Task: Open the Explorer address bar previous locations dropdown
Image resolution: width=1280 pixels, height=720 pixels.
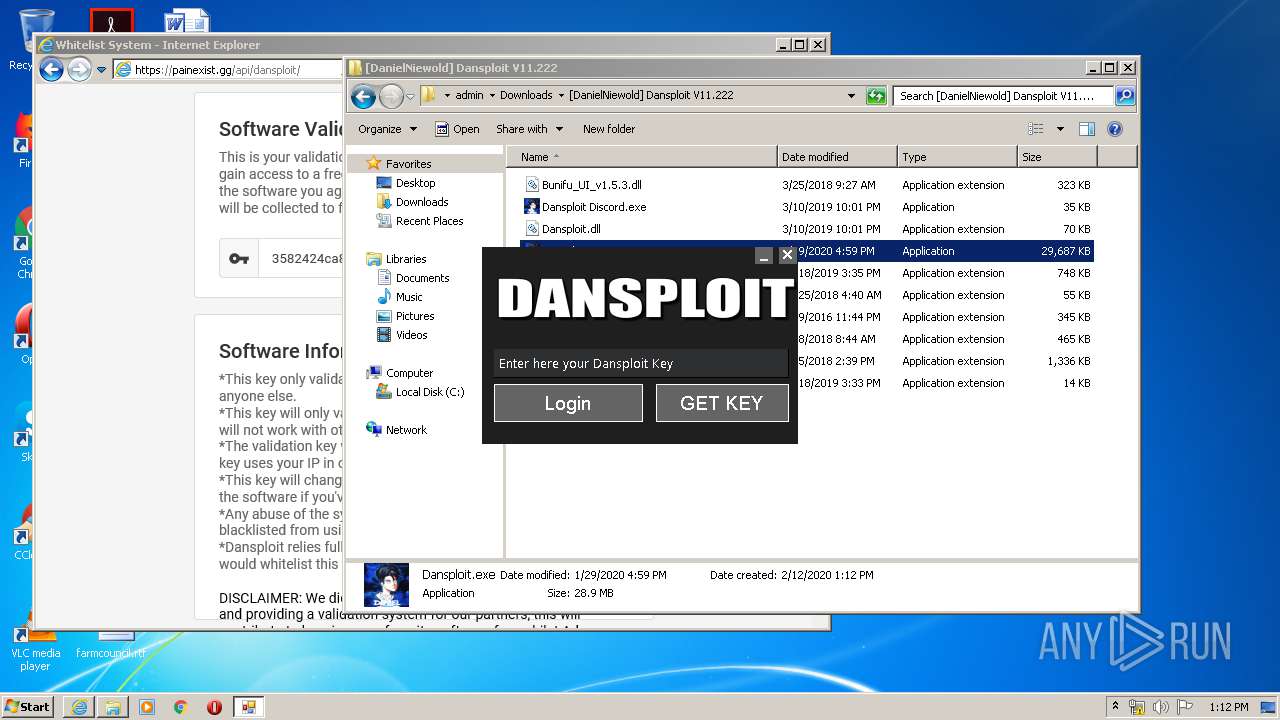Action: pos(851,96)
